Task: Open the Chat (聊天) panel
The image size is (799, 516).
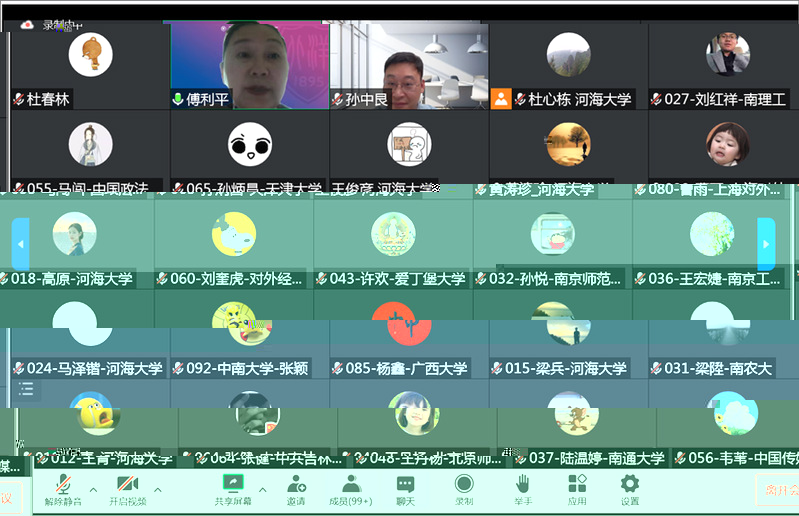Action: tap(405, 487)
